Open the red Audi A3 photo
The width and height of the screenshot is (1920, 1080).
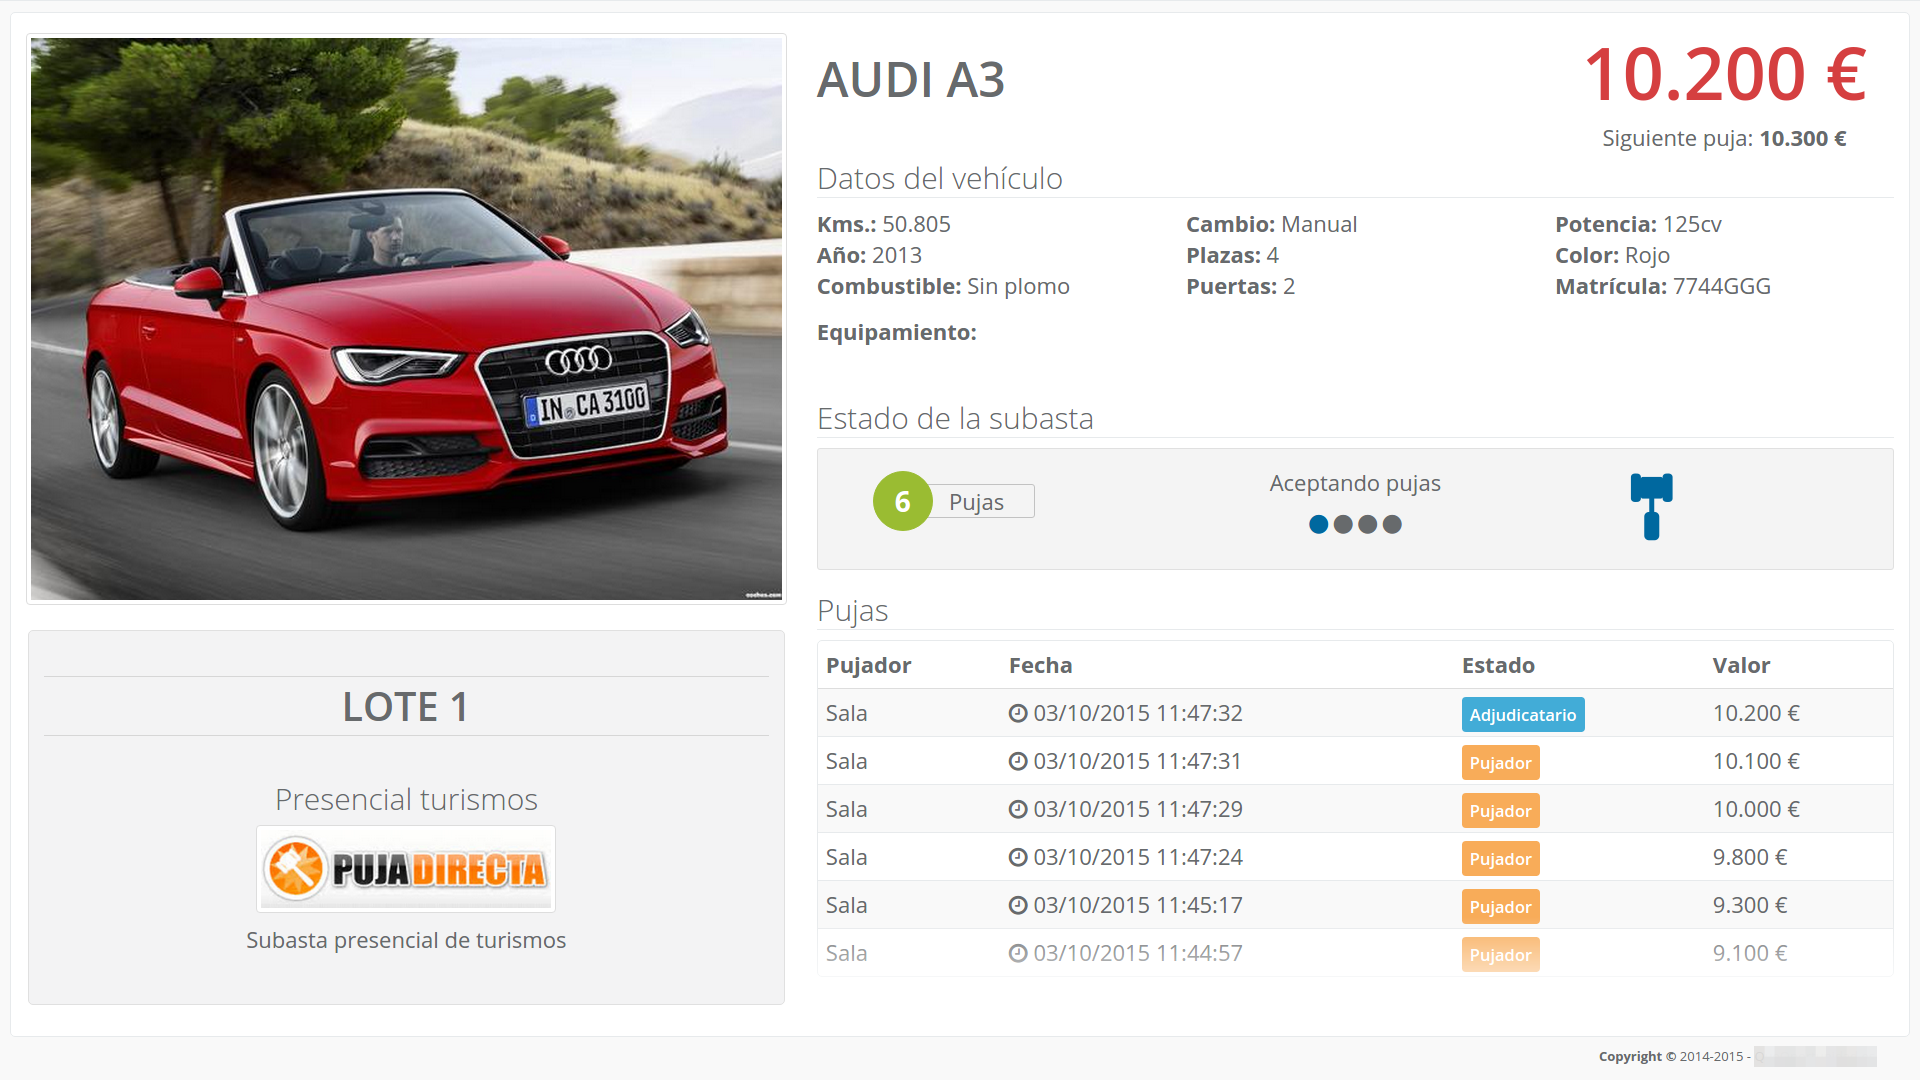point(406,319)
